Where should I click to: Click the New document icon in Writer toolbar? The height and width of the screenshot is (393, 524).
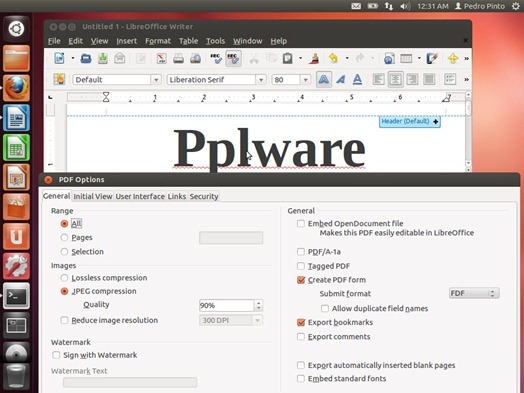[x=59, y=58]
